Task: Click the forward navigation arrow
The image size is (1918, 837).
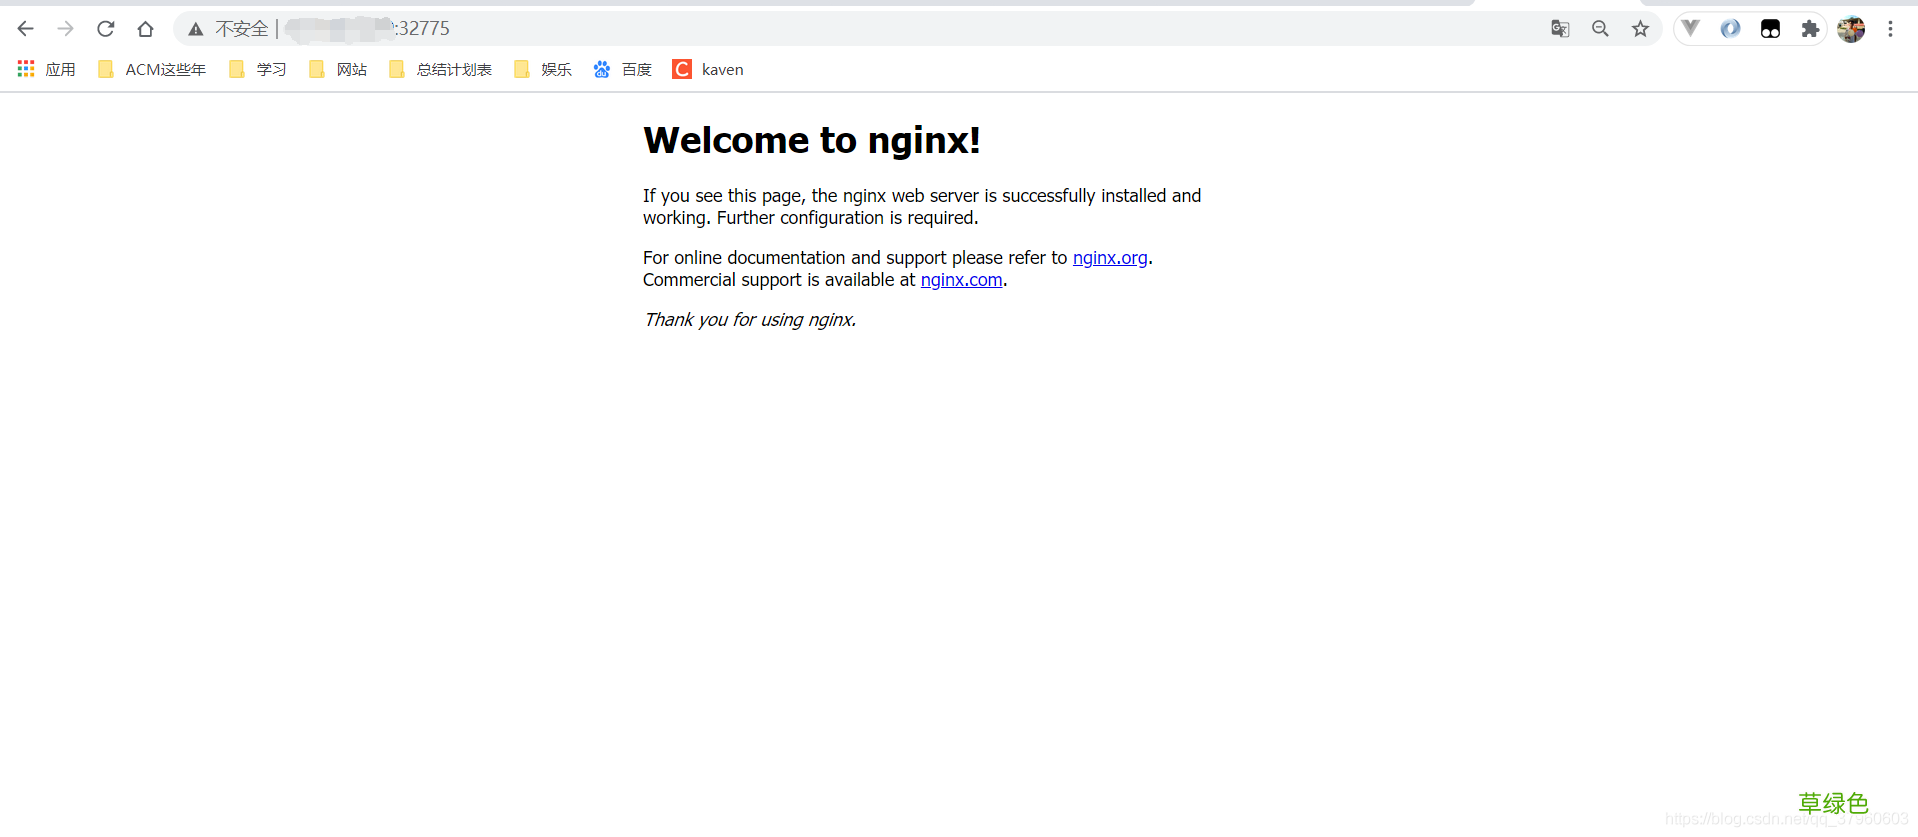Action: pyautogui.click(x=66, y=29)
